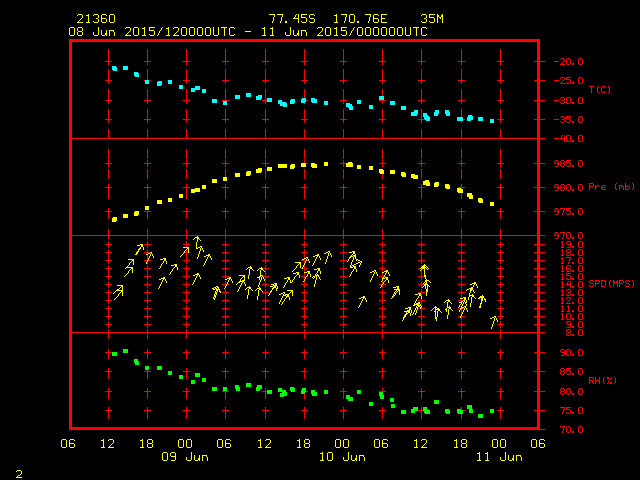Click the last green humidity data point
640x480 pixels.
click(x=492, y=411)
